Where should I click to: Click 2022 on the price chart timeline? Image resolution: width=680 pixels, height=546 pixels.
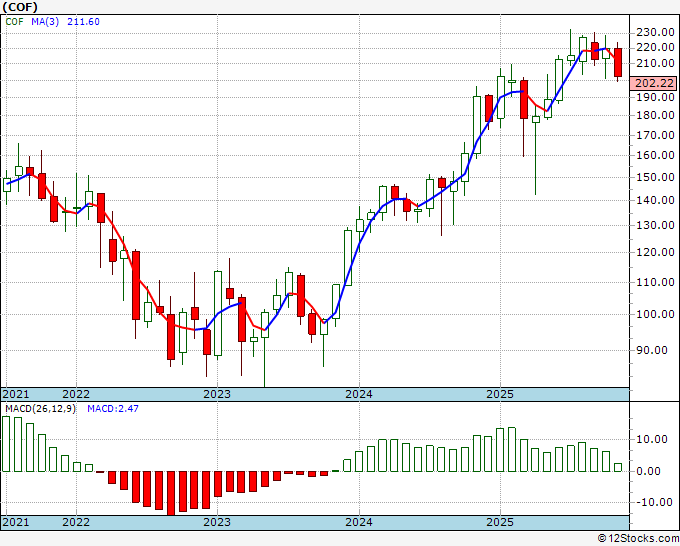pyautogui.click(x=76, y=394)
